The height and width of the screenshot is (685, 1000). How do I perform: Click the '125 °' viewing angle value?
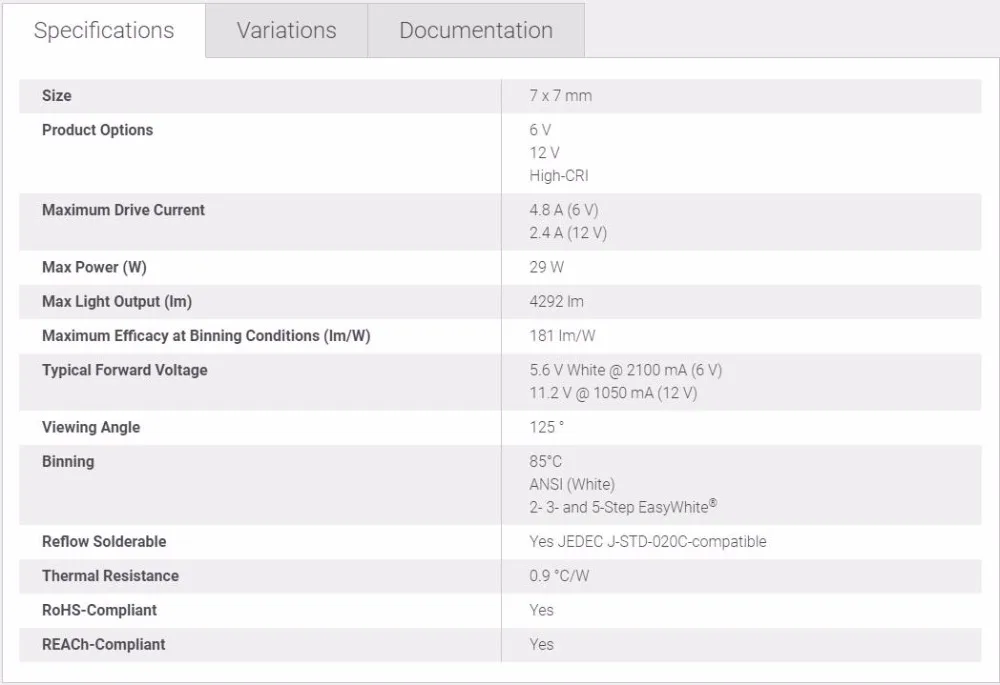pyautogui.click(x=547, y=427)
